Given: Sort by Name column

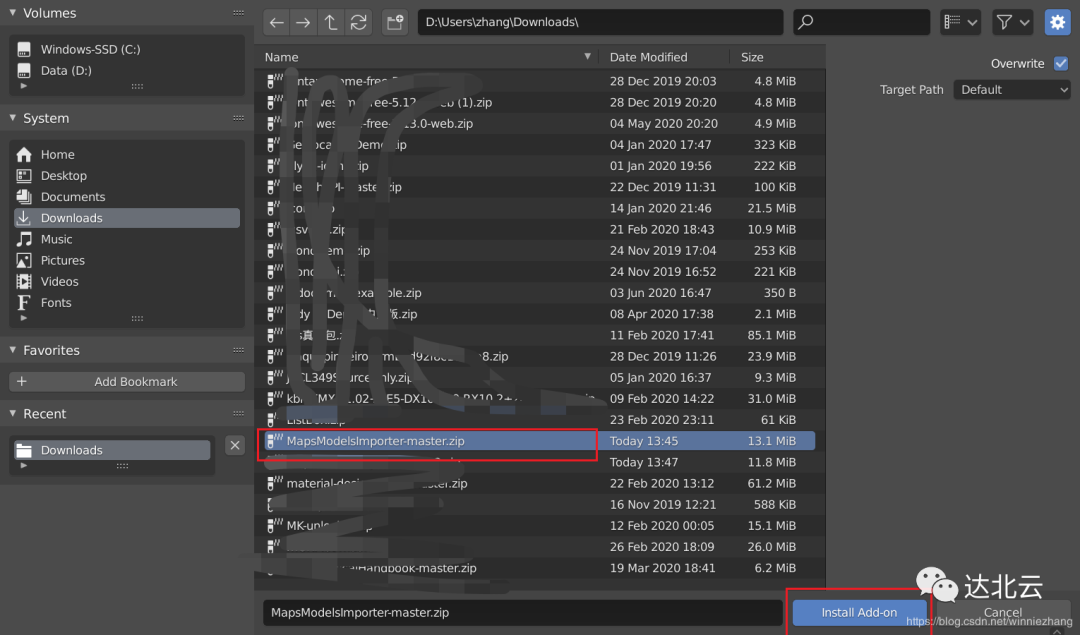Looking at the screenshot, I should [x=427, y=57].
